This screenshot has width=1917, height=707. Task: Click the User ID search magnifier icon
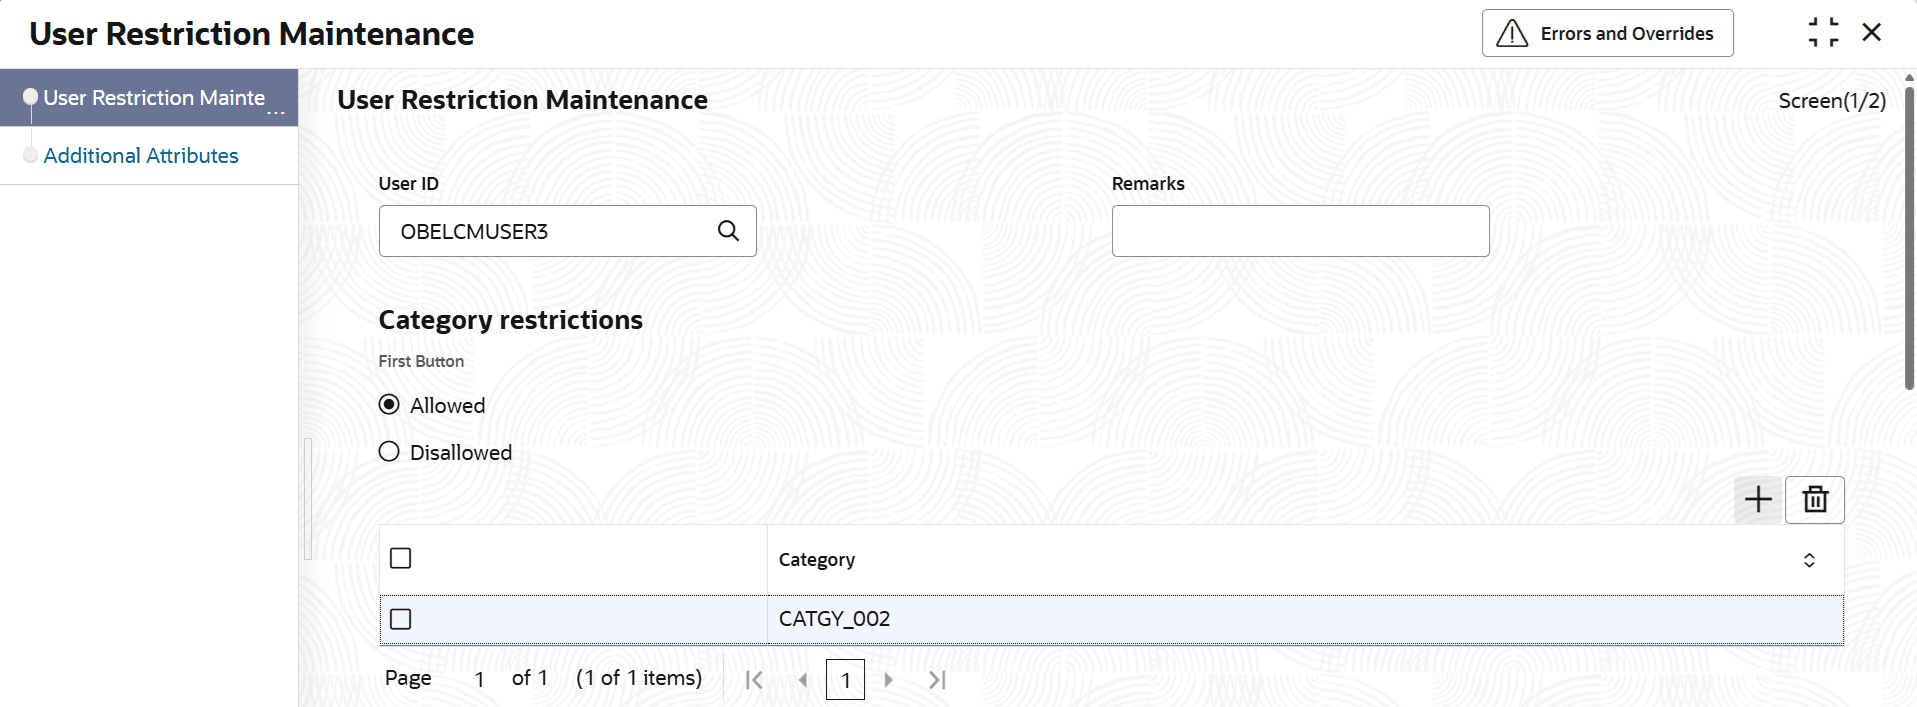728,231
